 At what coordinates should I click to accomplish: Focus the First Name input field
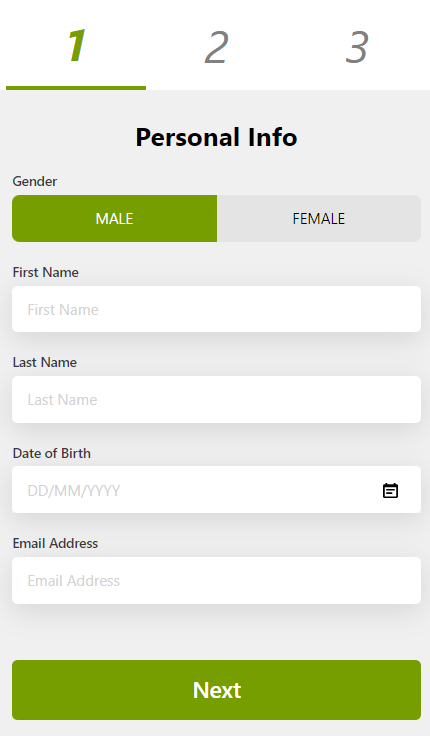click(x=216, y=309)
